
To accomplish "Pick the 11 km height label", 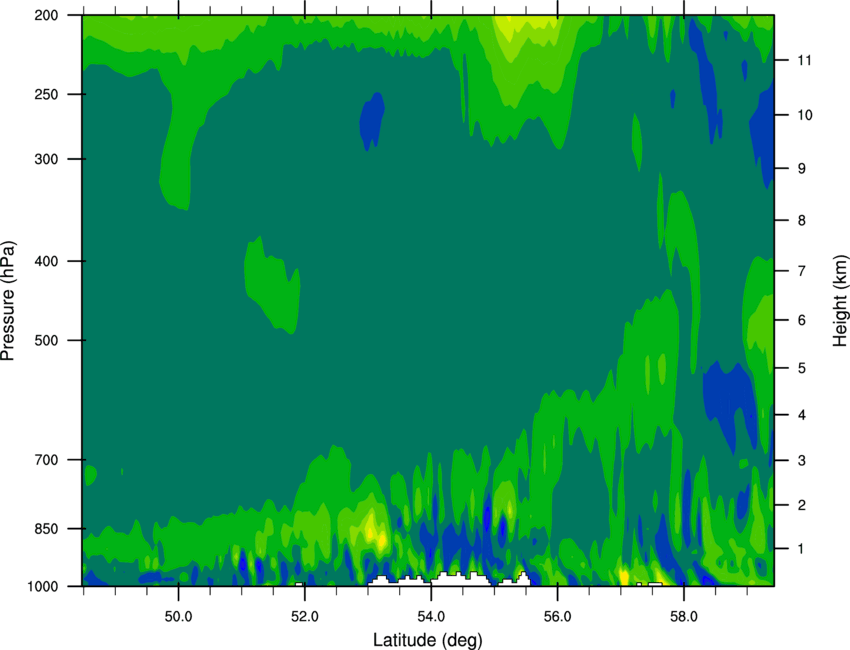I will (x=804, y=60).
